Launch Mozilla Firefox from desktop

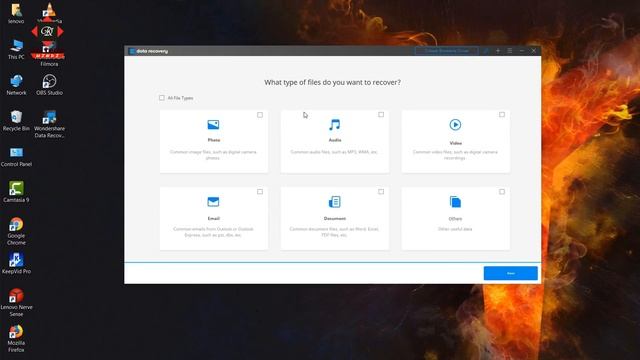pyautogui.click(x=16, y=332)
